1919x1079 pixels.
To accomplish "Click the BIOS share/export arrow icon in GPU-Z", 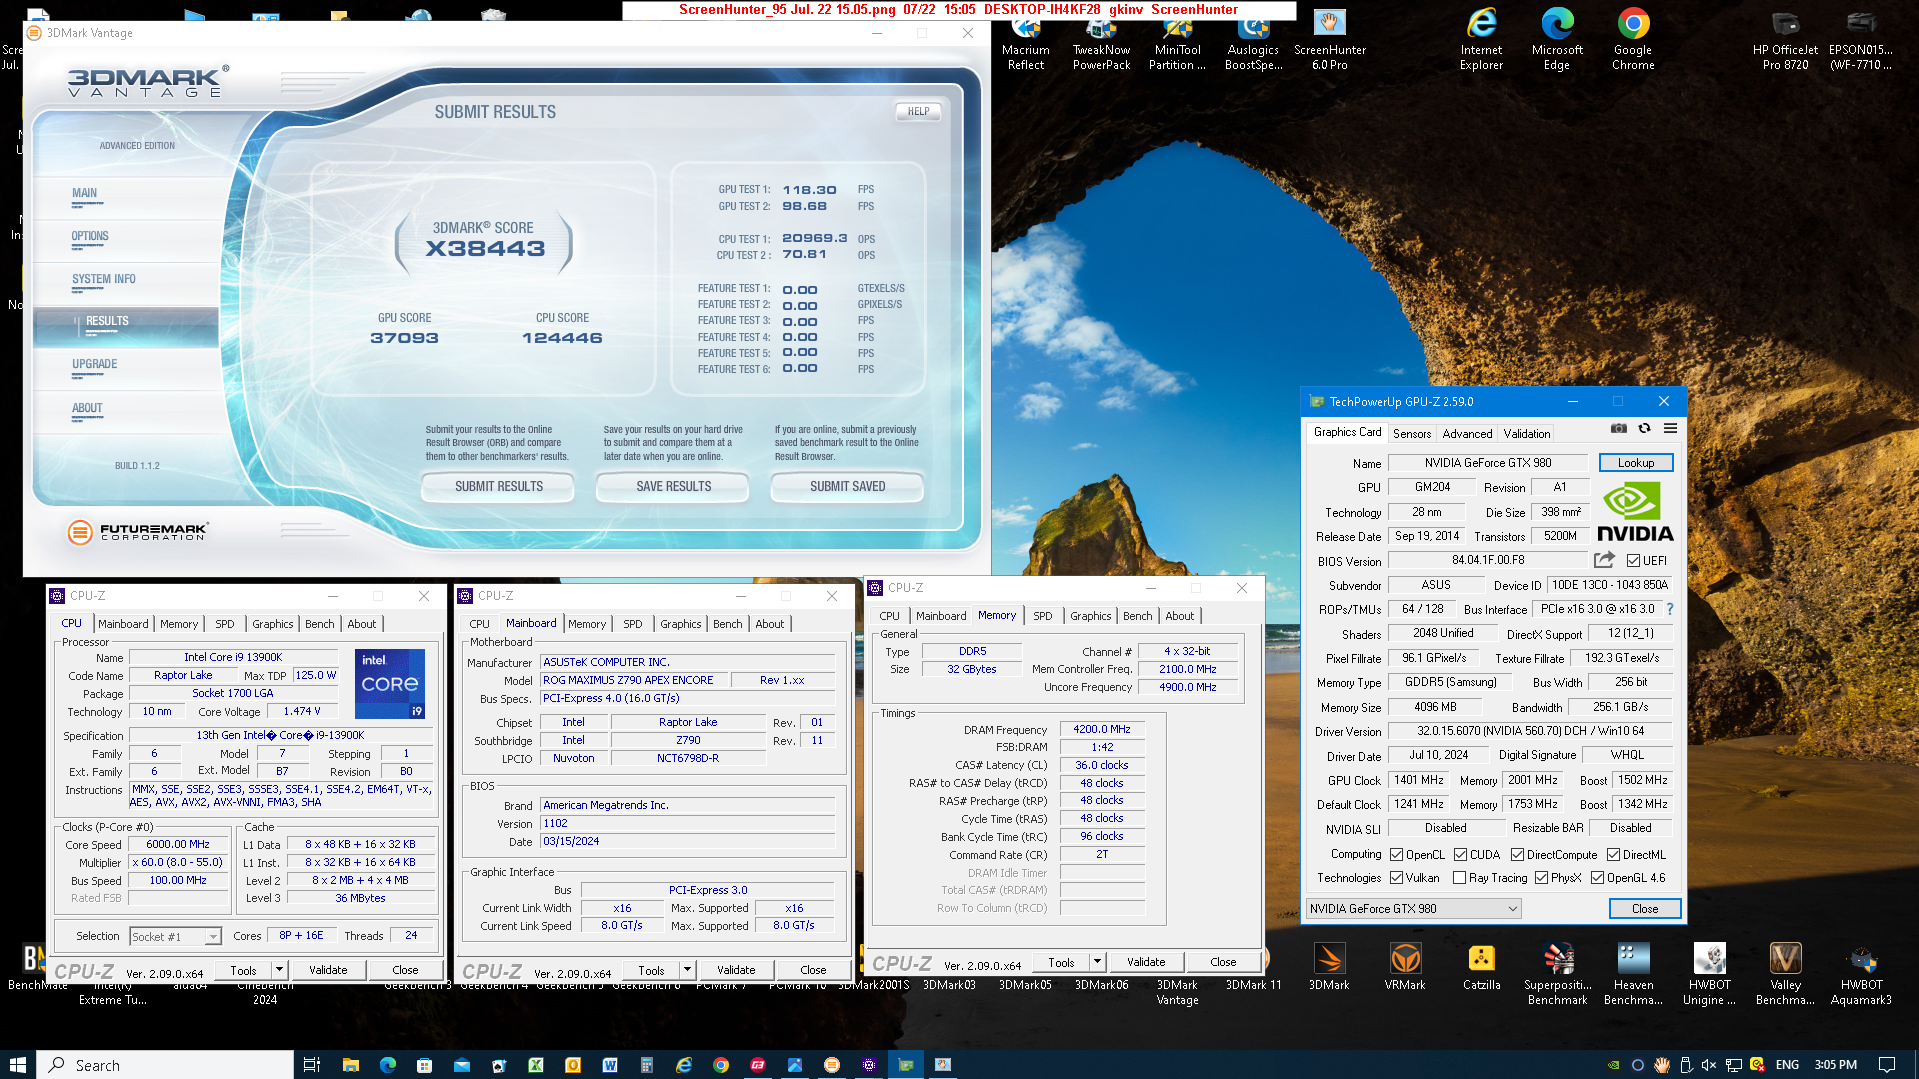I will (1604, 560).
